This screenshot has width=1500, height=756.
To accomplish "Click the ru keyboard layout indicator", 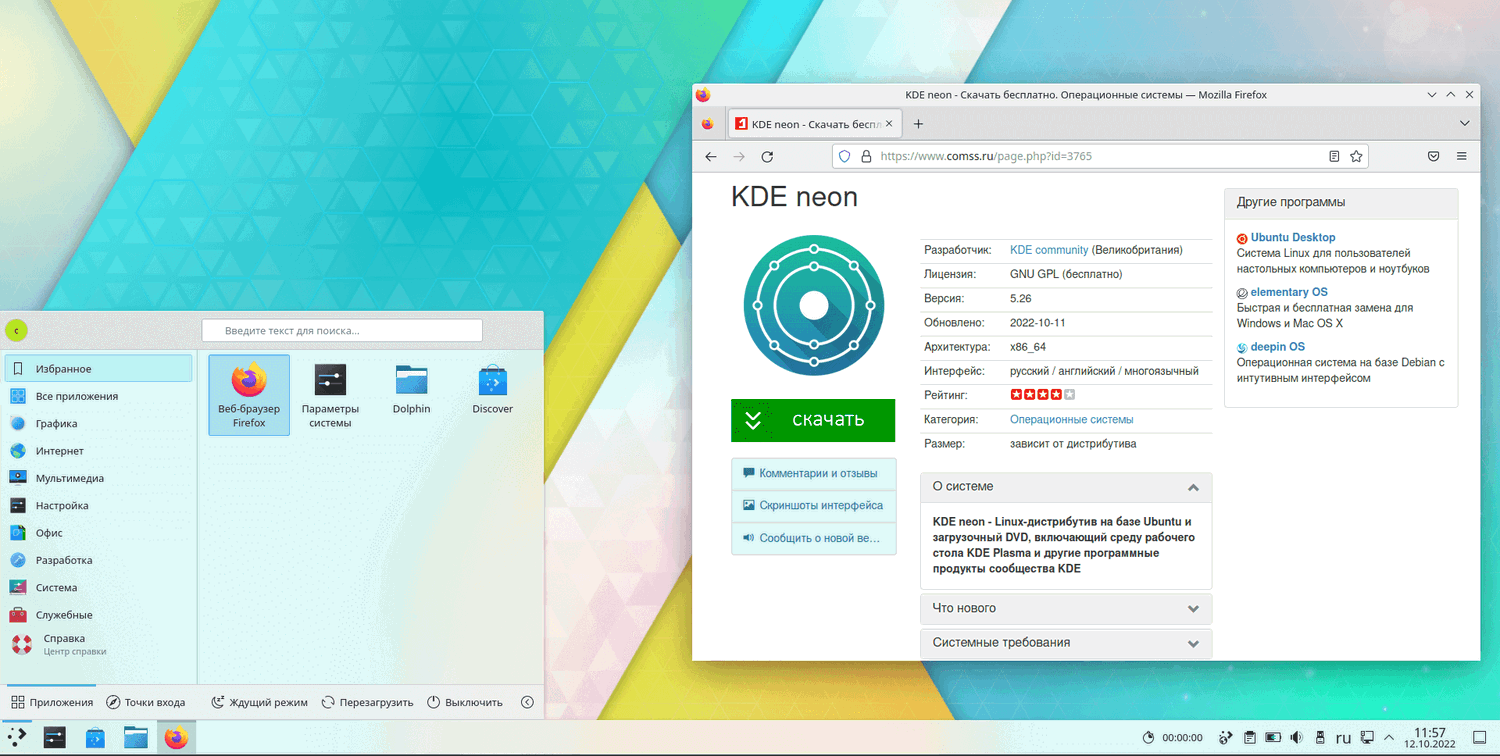I will [1343, 739].
